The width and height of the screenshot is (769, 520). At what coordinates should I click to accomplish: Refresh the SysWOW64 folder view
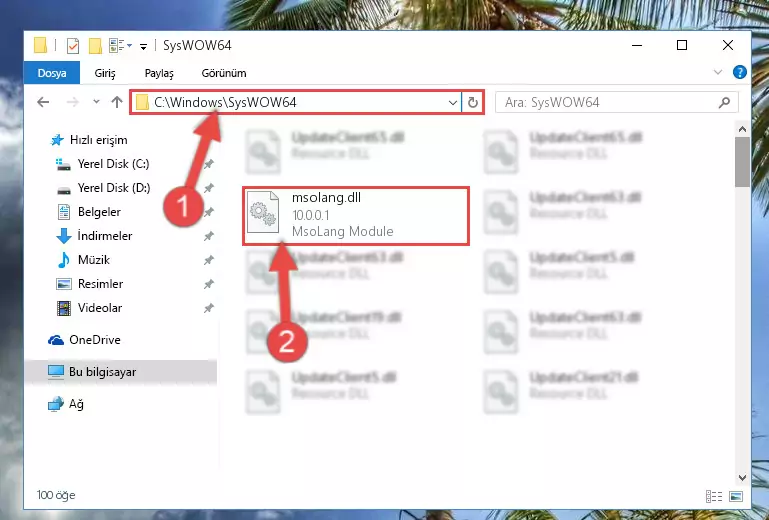[473, 103]
